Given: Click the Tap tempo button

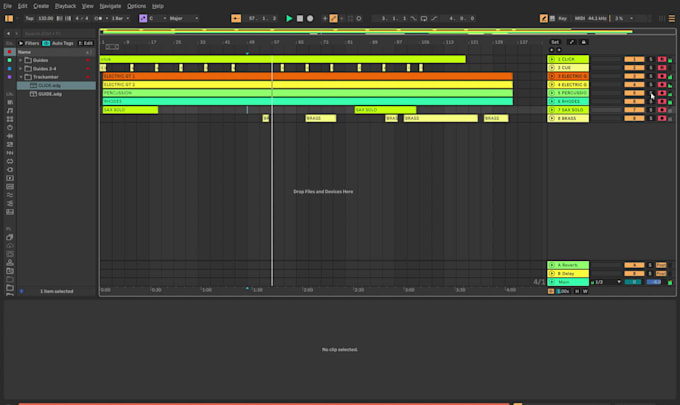Looking at the screenshot, I should coord(29,18).
